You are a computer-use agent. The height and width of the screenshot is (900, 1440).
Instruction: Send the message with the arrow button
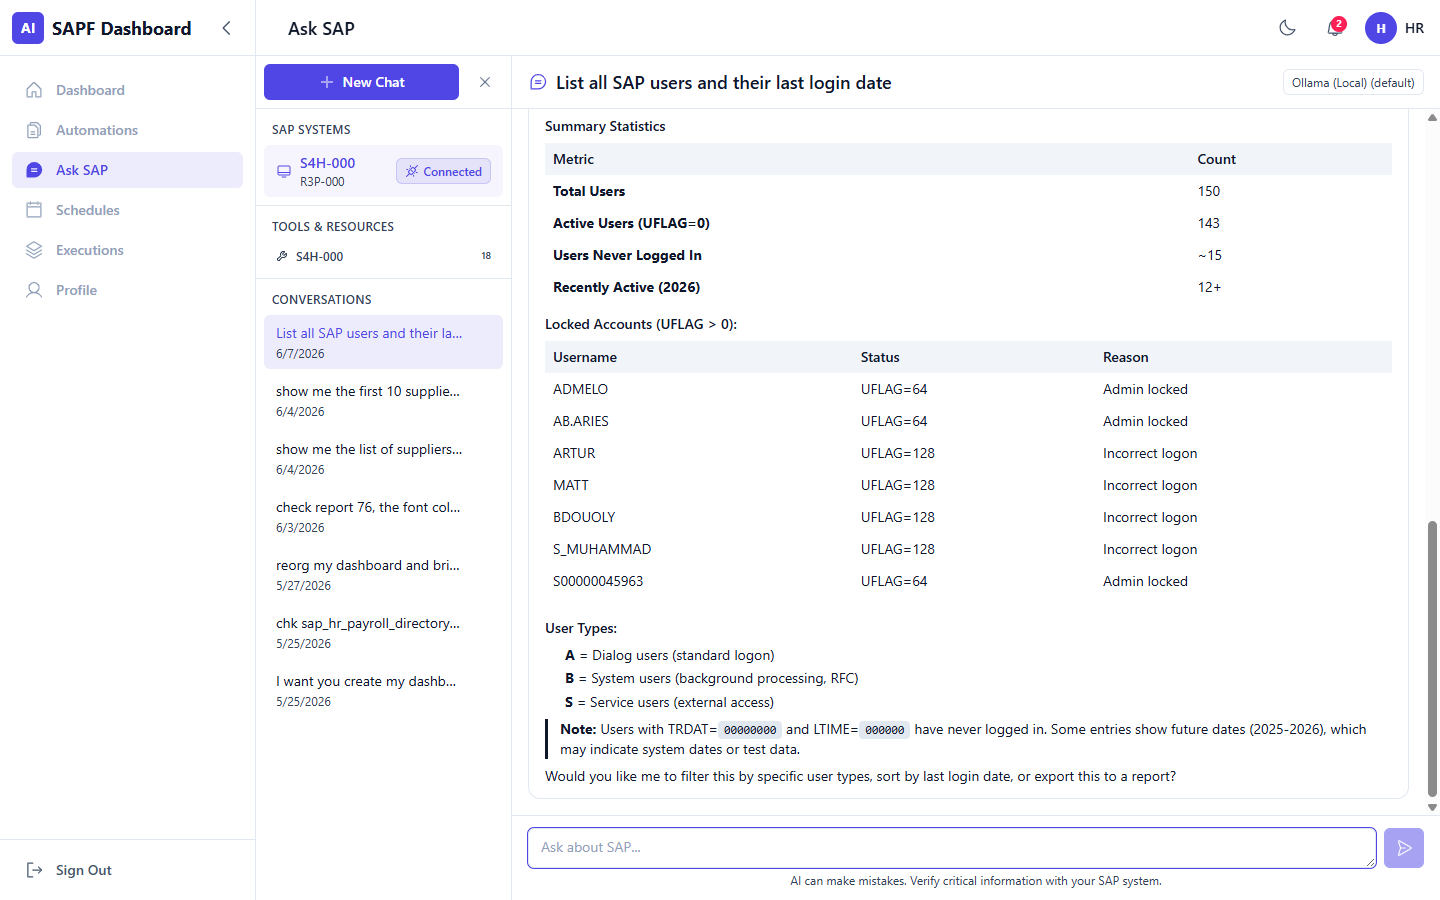(x=1404, y=848)
